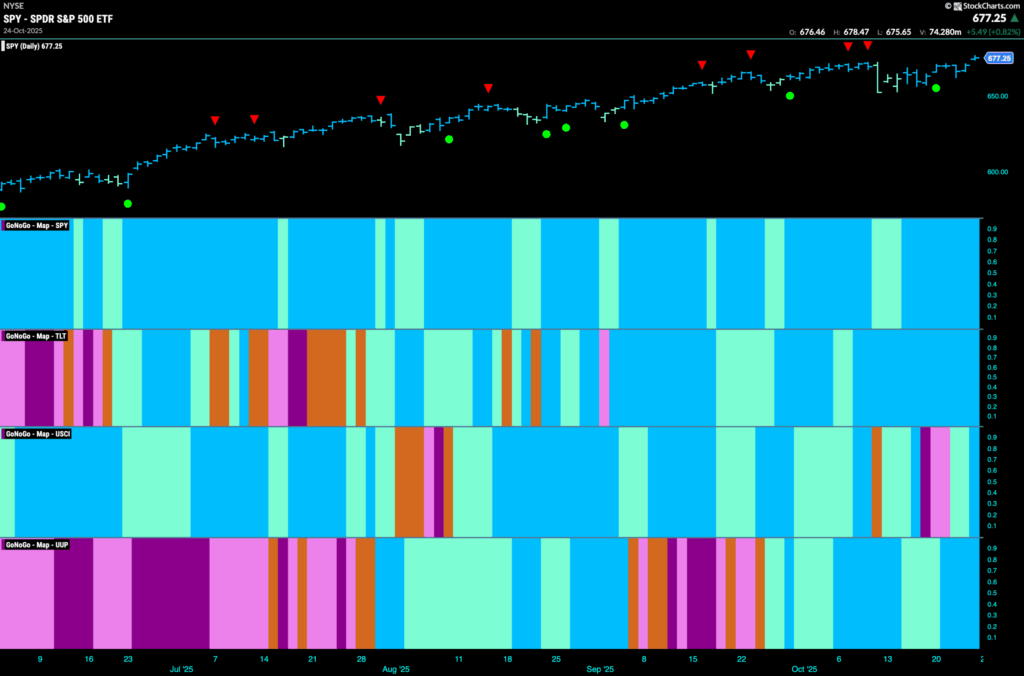The width and height of the screenshot is (1024, 676).
Task: Select the red triangle marker above July 7
Action: point(215,120)
